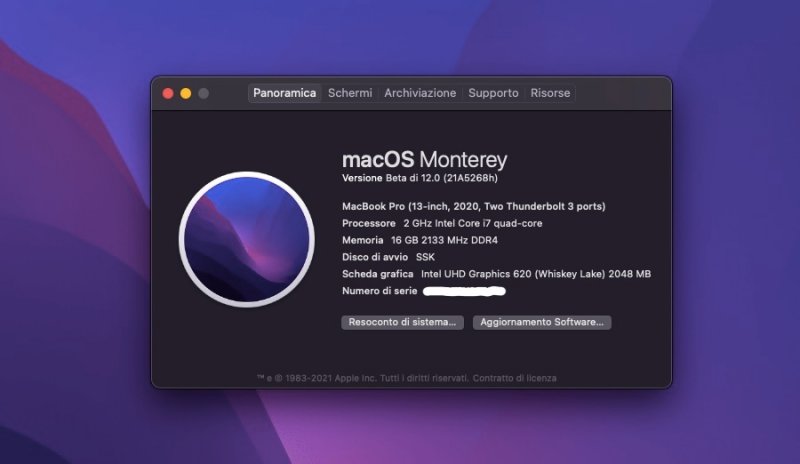Viewport: 800px width, 464px height.
Task: Open the Archiviazione tab
Action: tap(420, 93)
